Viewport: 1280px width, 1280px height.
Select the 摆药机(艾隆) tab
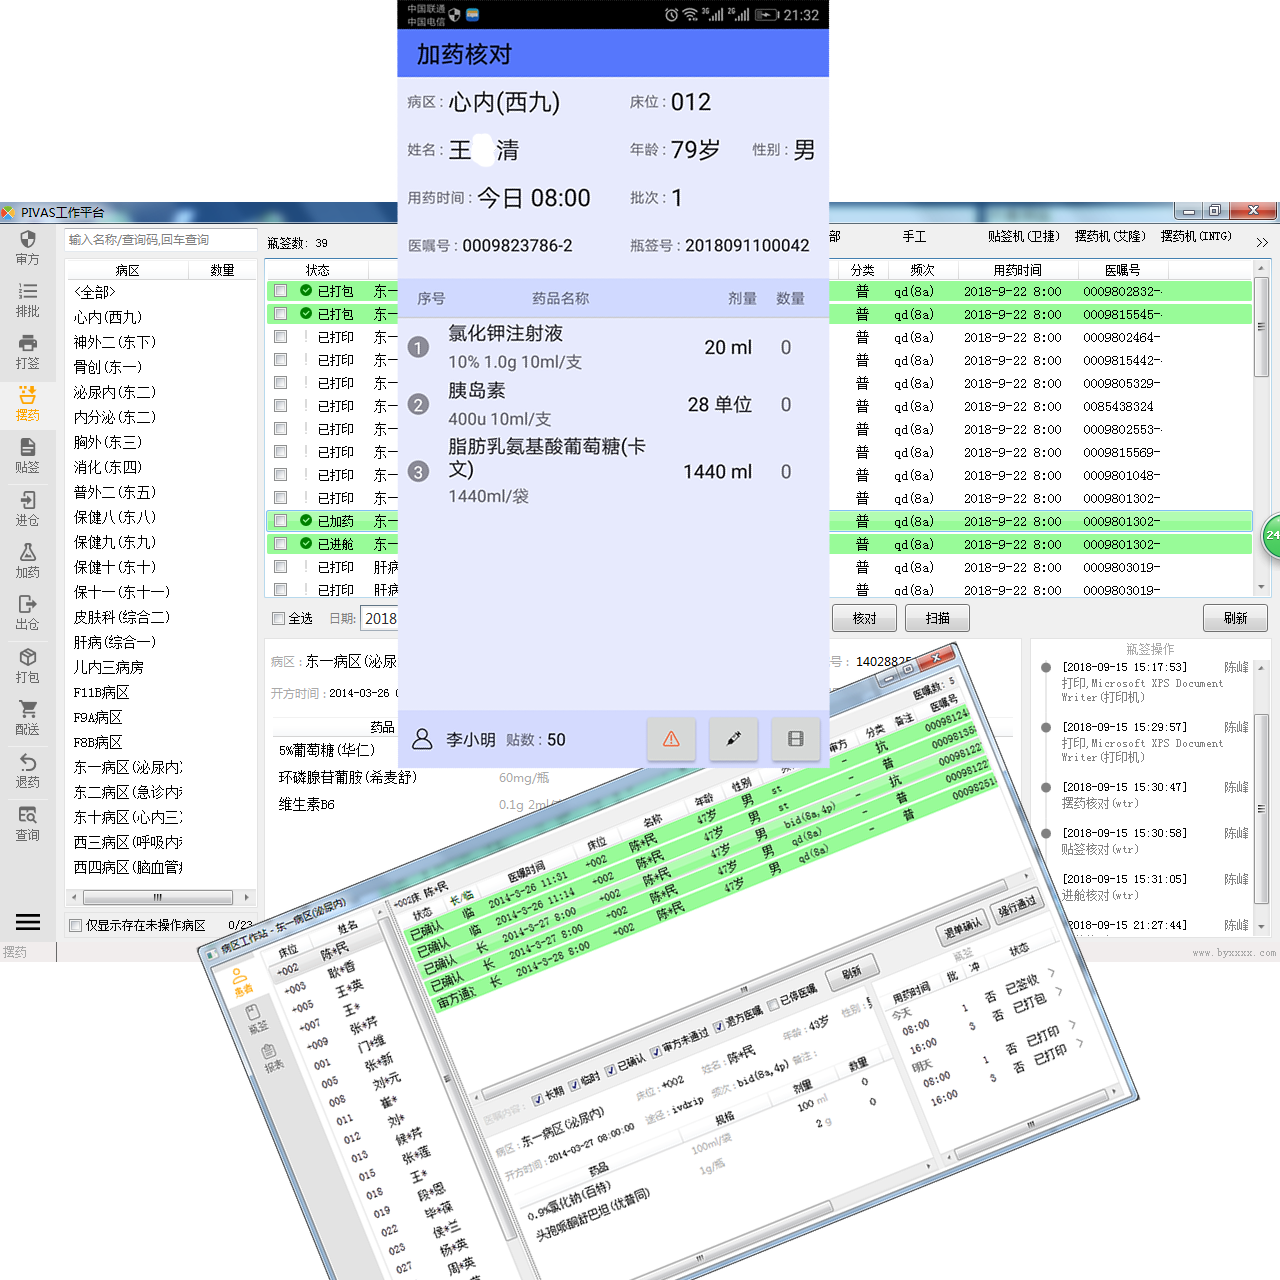tap(1110, 237)
